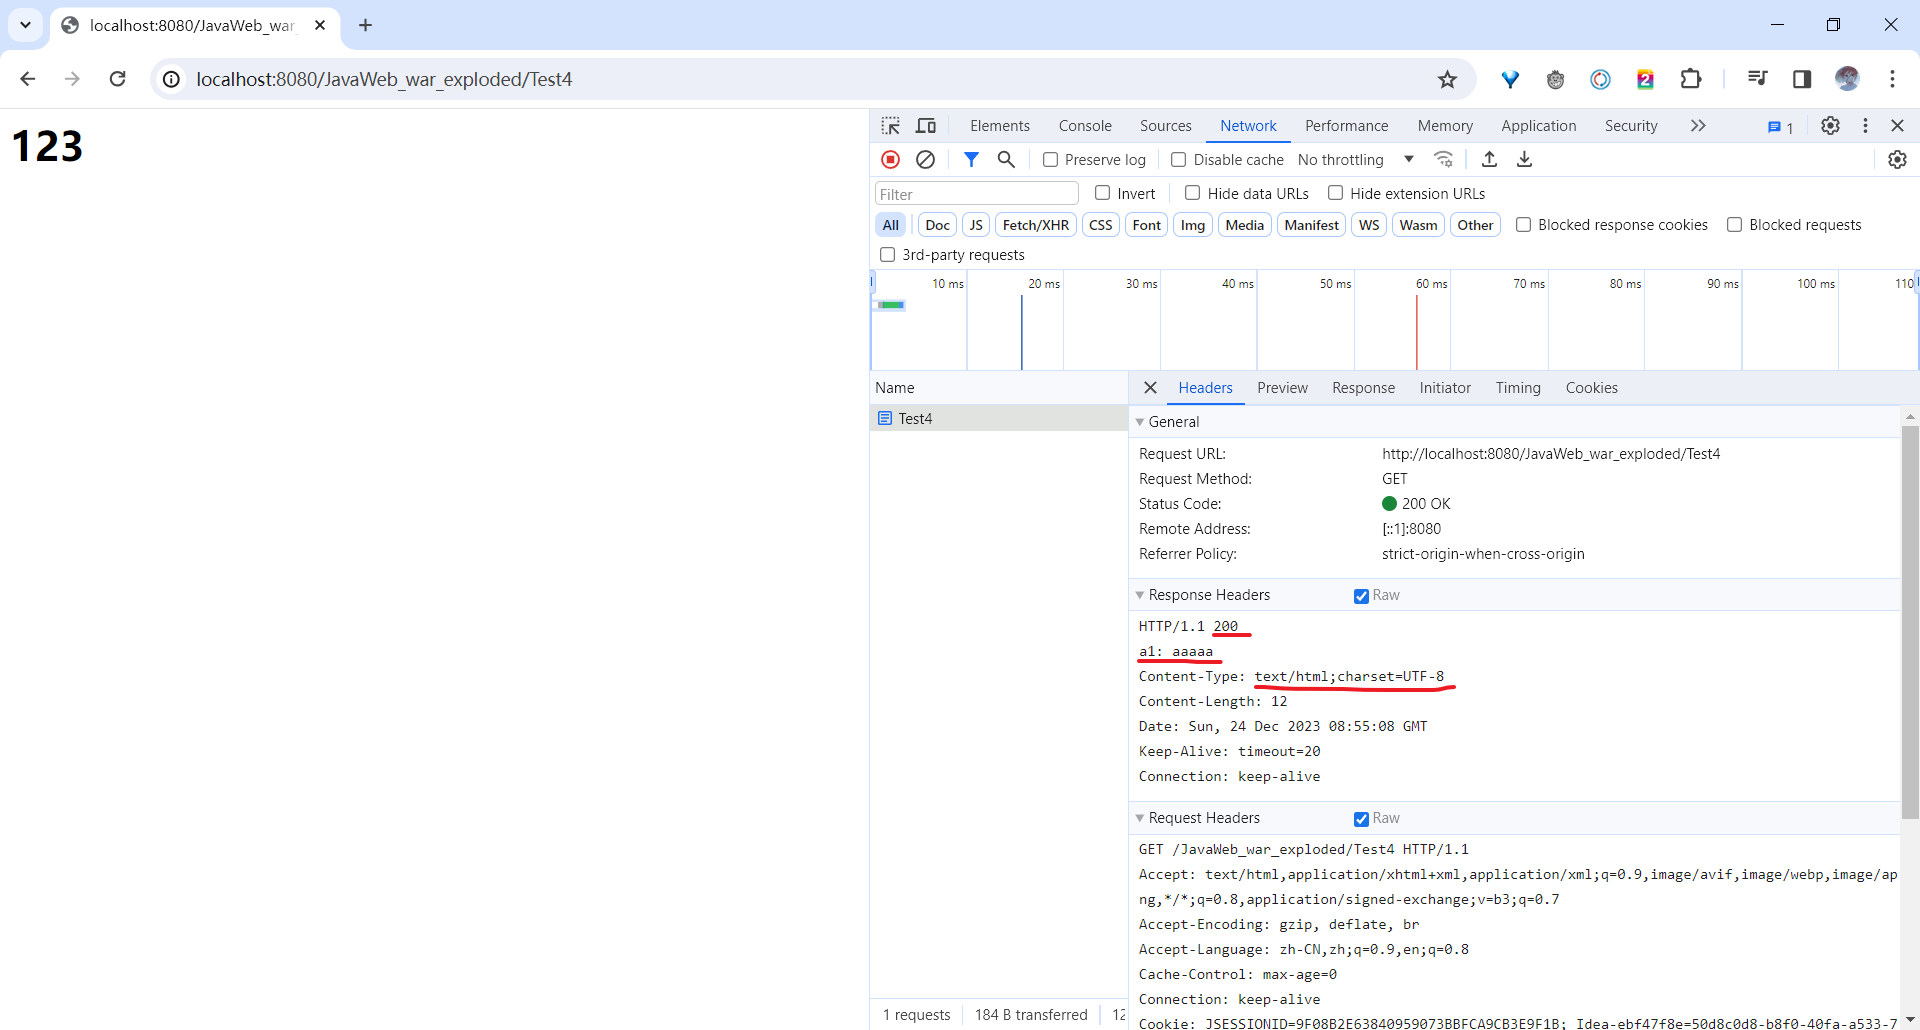The width and height of the screenshot is (1920, 1030).
Task: Toggle the device toolbar icon
Action: click(926, 126)
